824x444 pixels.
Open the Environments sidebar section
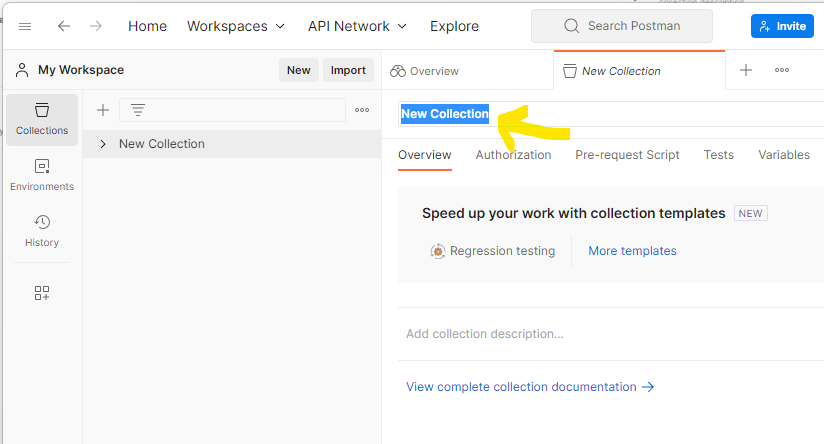click(x=42, y=175)
